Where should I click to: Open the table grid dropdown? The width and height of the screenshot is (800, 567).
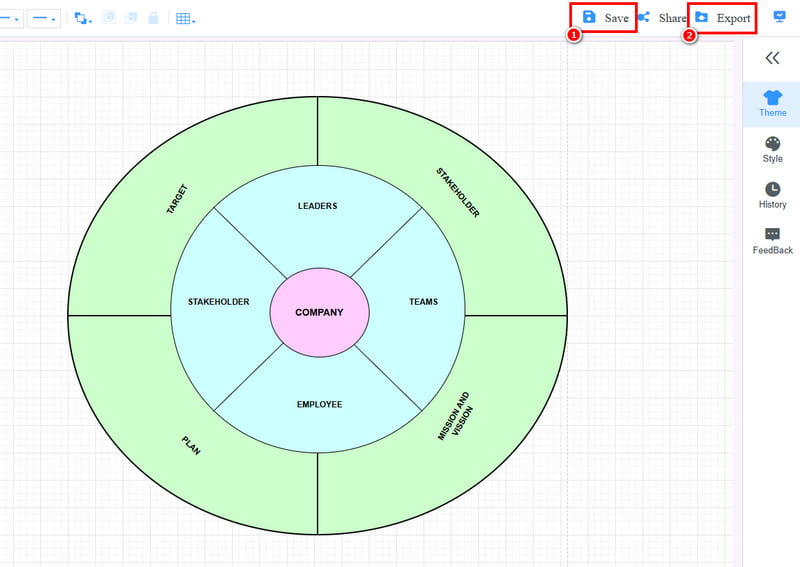tap(185, 18)
